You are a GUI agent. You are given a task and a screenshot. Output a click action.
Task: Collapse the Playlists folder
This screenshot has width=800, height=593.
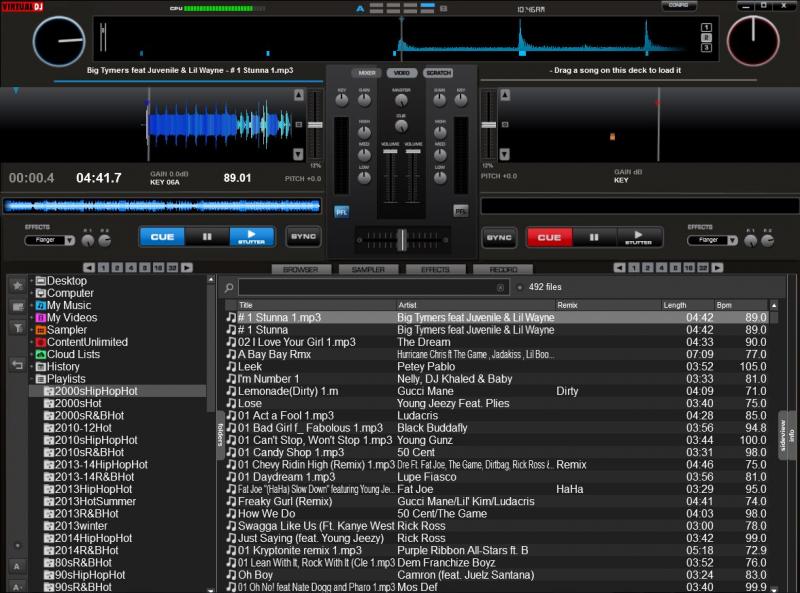coord(32,379)
